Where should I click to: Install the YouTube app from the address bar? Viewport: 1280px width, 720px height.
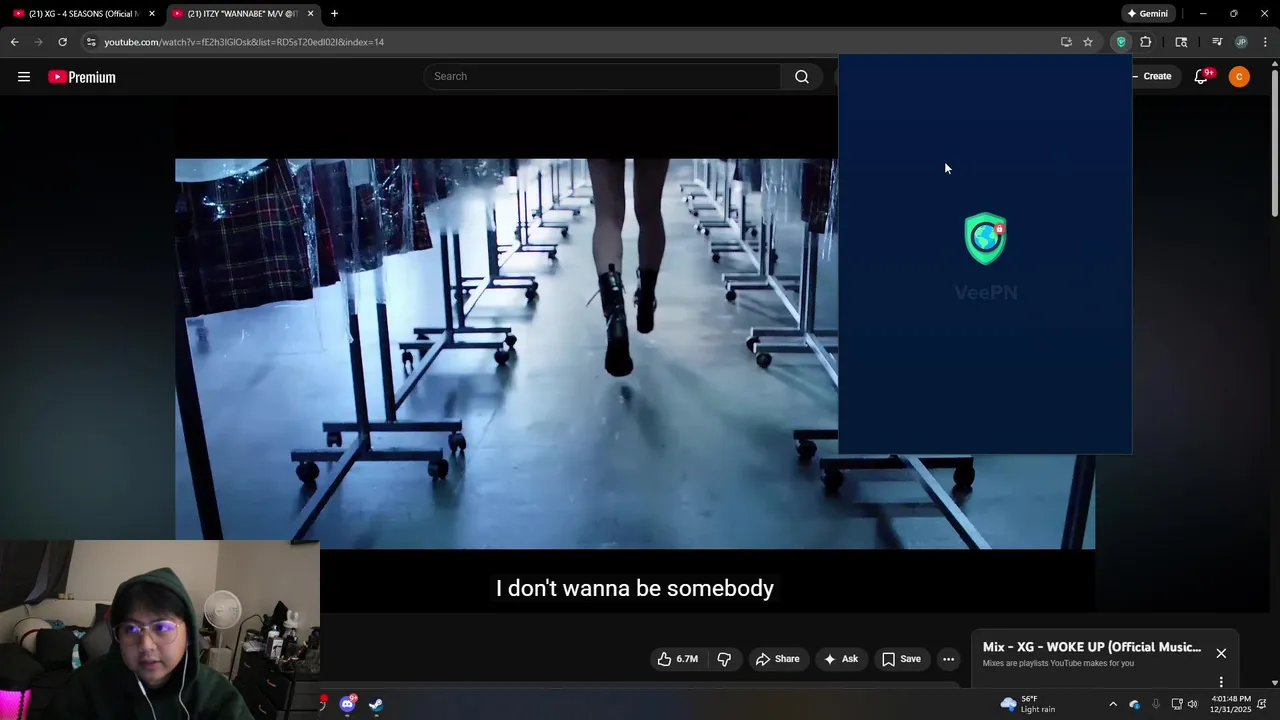(x=1066, y=42)
